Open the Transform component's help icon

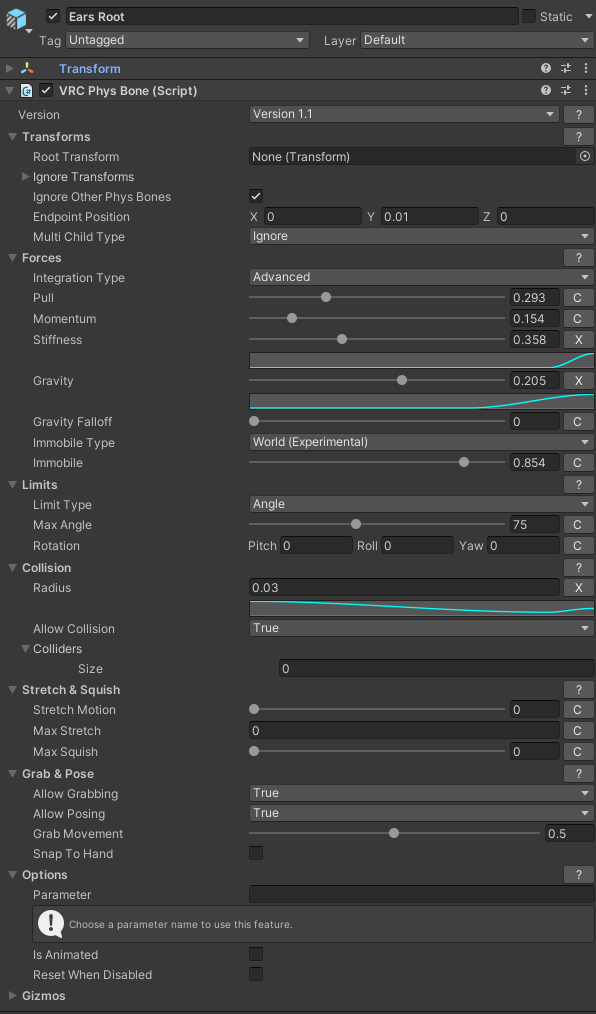(x=546, y=69)
